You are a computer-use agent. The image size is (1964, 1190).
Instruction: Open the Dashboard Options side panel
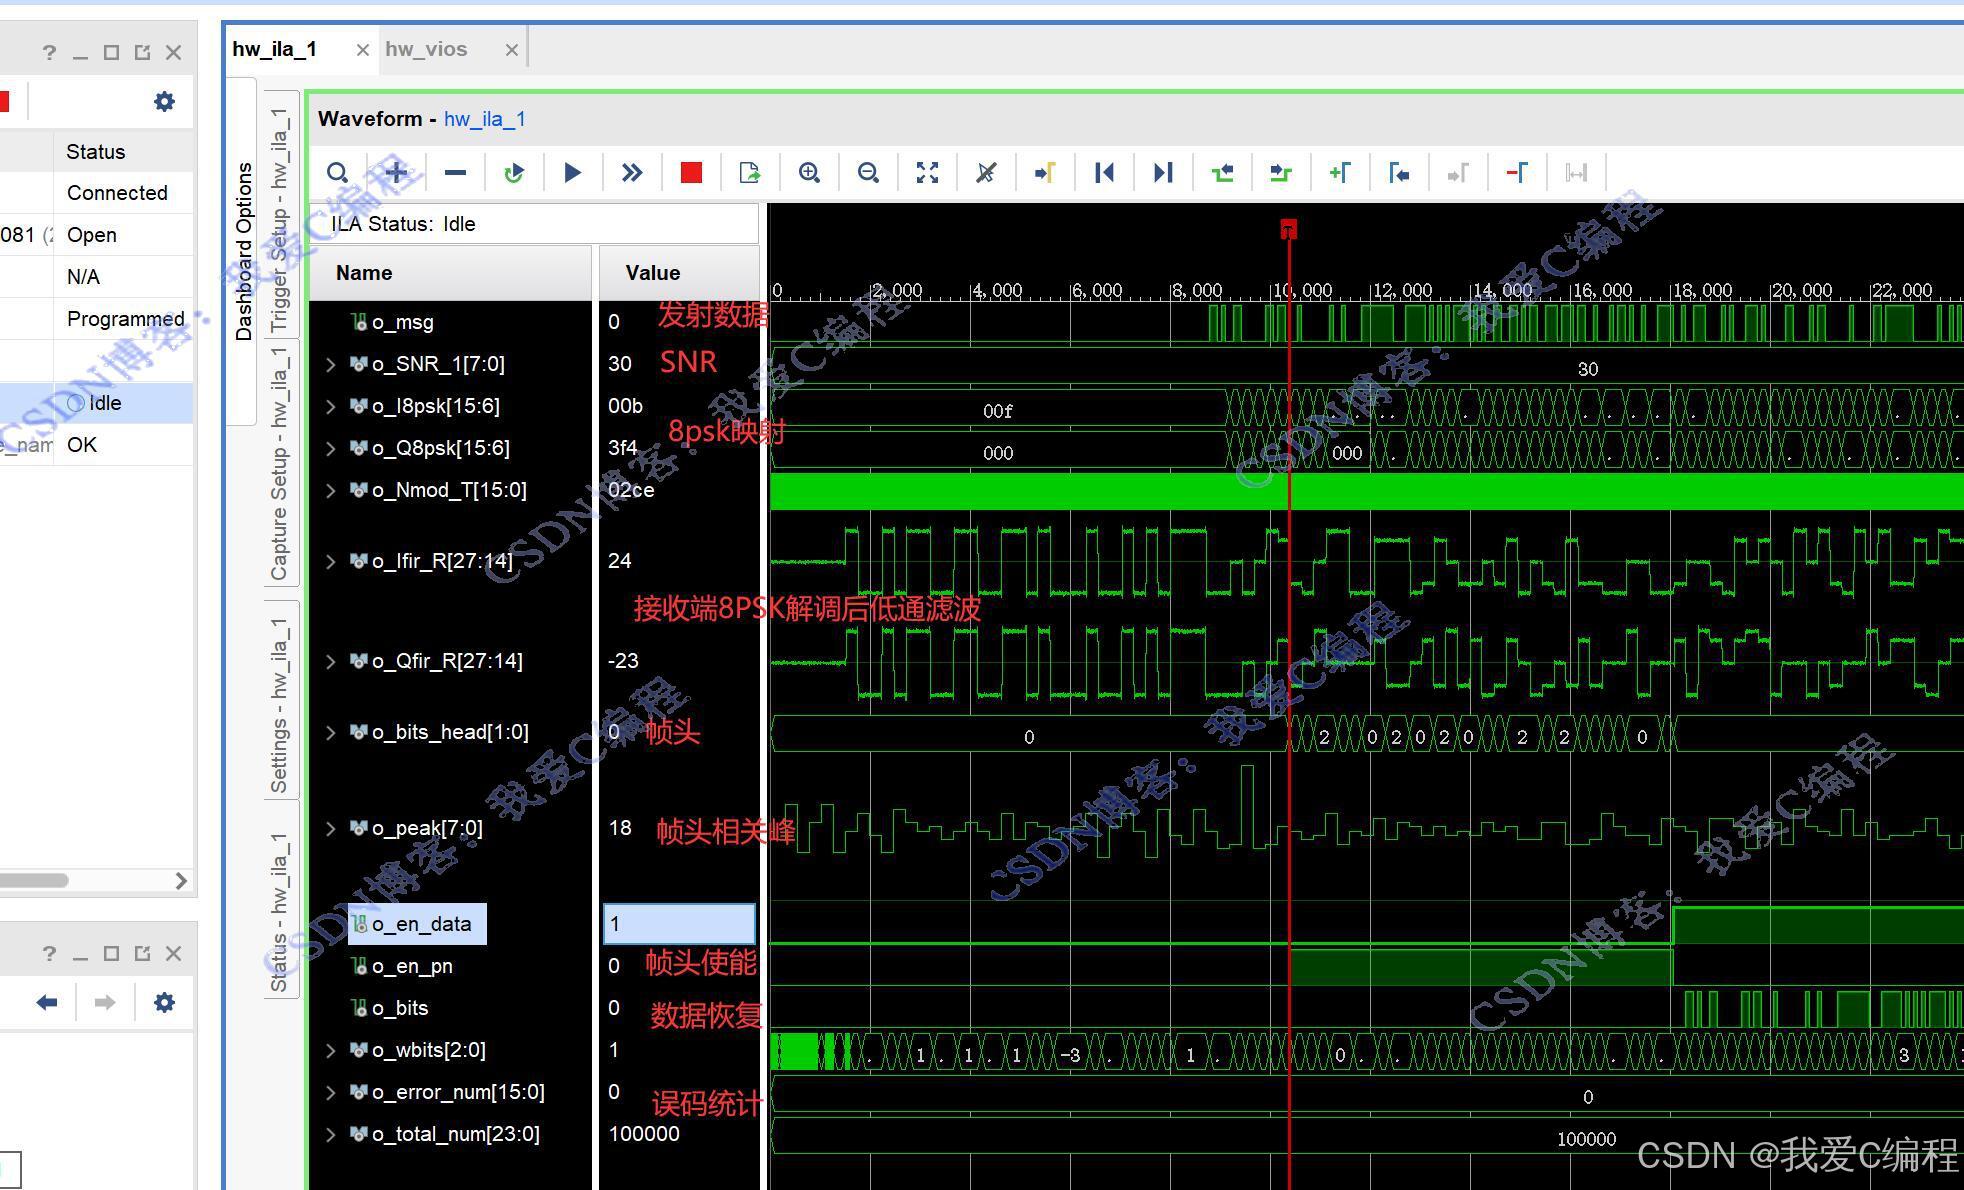[x=244, y=250]
